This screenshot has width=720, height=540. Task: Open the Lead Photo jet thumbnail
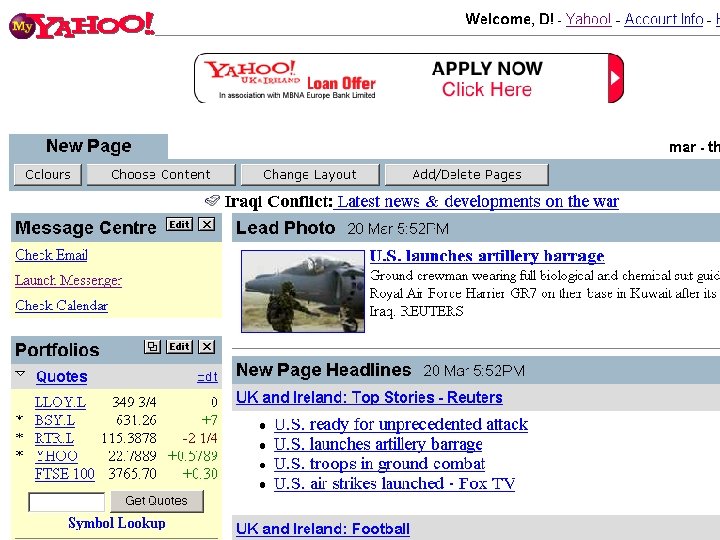pyautogui.click(x=303, y=291)
